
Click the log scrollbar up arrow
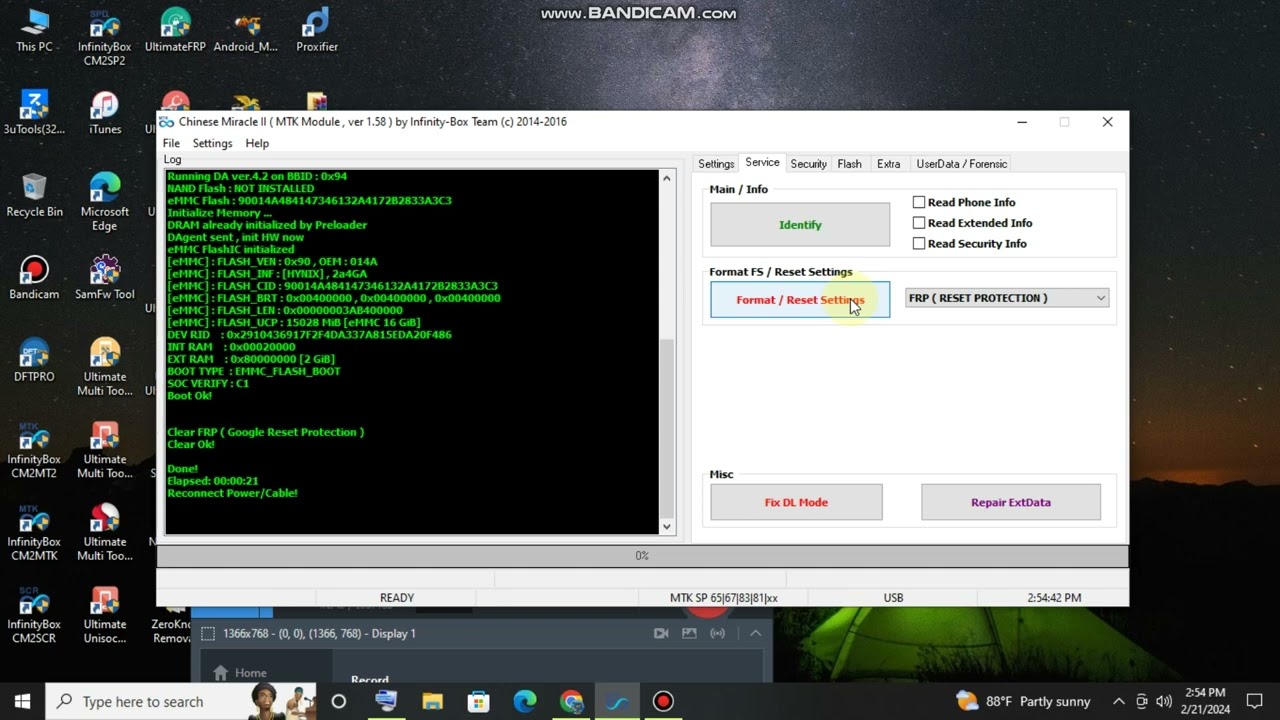pos(666,178)
